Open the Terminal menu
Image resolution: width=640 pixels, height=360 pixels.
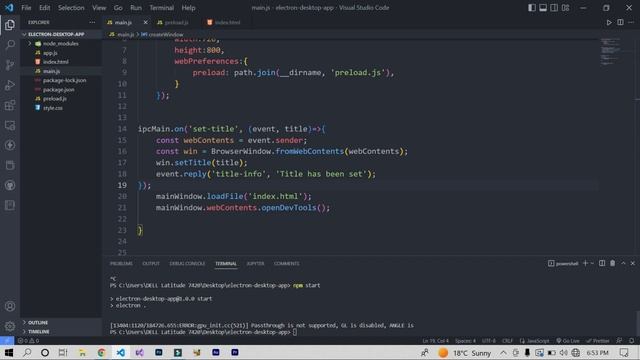[x=161, y=8]
